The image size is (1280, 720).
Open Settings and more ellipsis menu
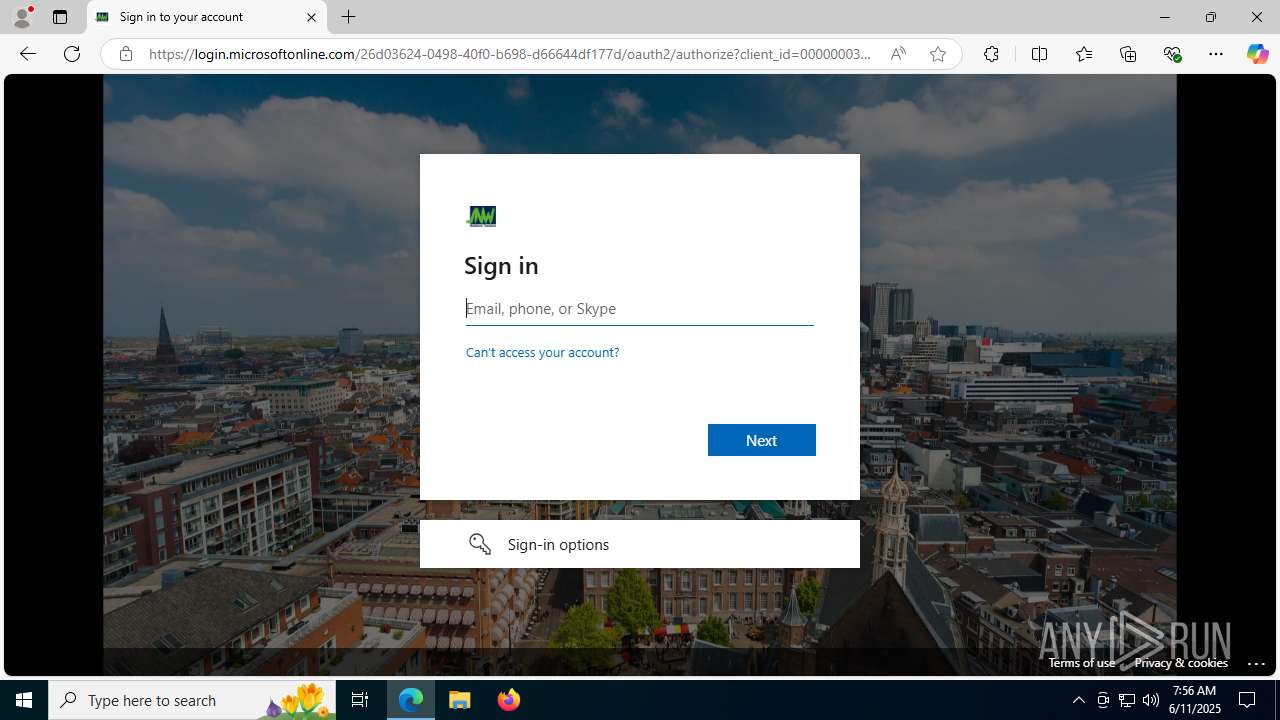pos(1216,54)
